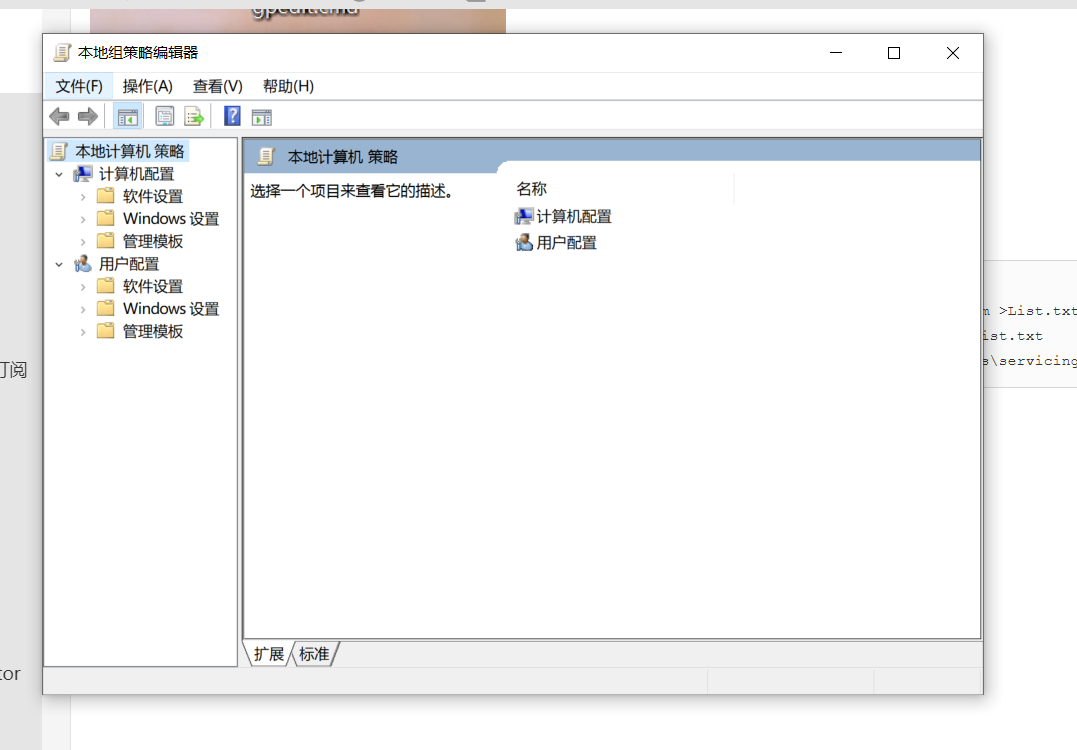1077x750 pixels.
Task: Click the 本地计算机 策略 root node icon
Action: 59,151
